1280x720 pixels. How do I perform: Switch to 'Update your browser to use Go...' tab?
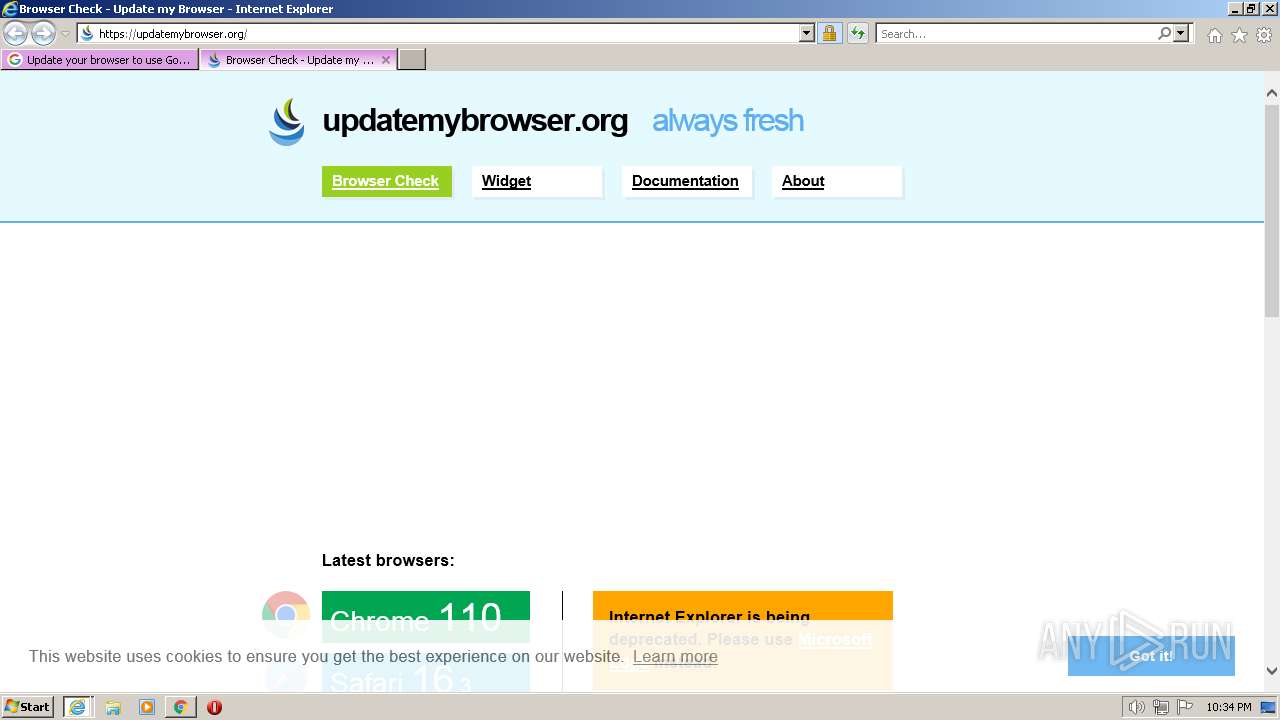(x=100, y=60)
